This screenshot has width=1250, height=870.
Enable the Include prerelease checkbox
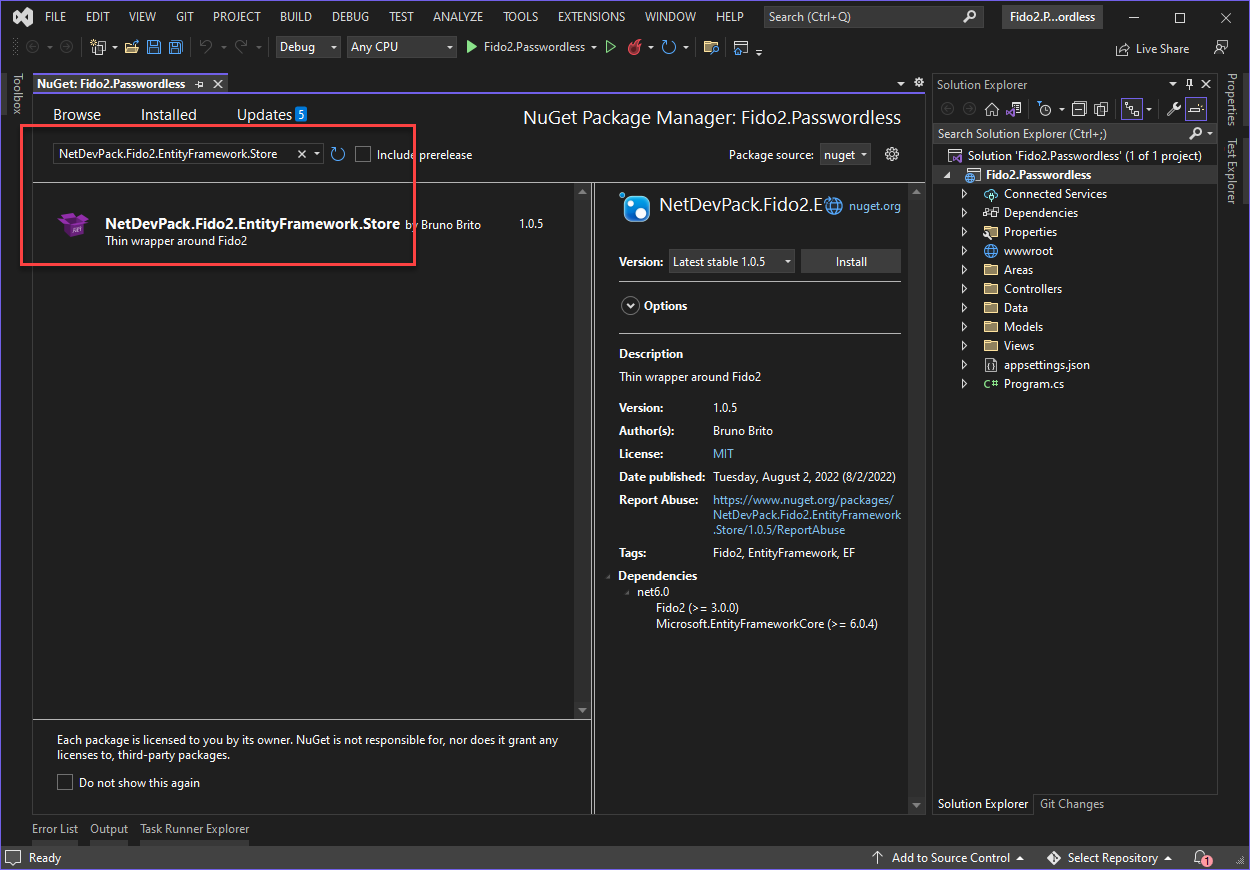coord(363,154)
